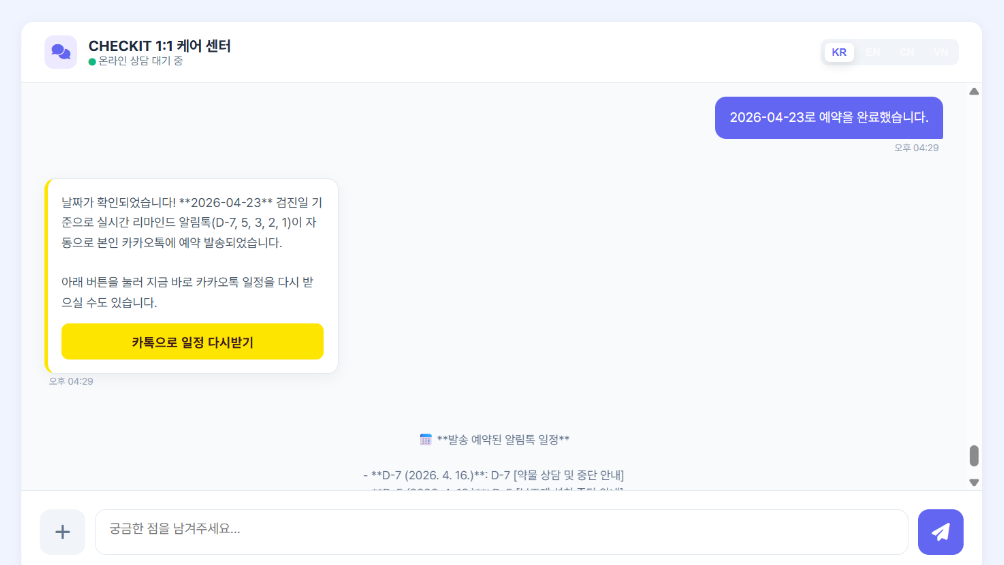Click the CHECKIT chat bubbles logo icon
The height and width of the screenshot is (565, 1004).
tap(61, 52)
